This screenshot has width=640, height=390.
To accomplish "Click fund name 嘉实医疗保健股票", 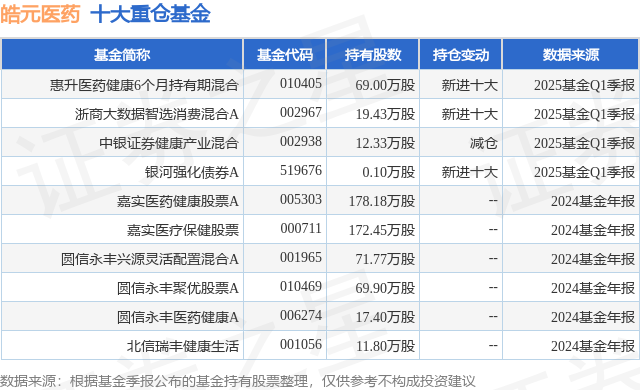I will [182, 230].
